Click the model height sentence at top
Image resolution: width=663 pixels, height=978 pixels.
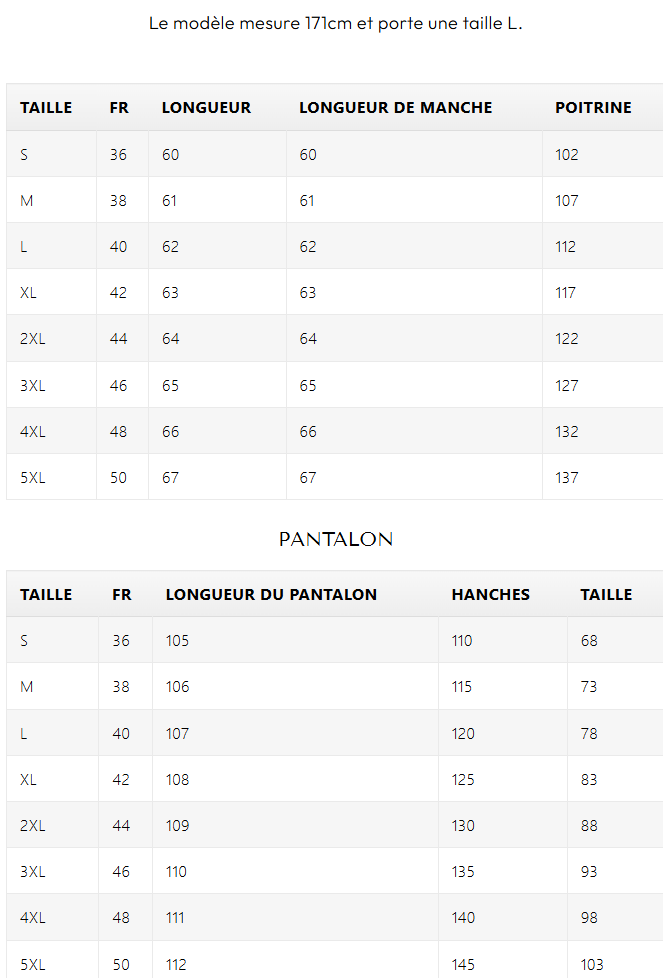(335, 23)
